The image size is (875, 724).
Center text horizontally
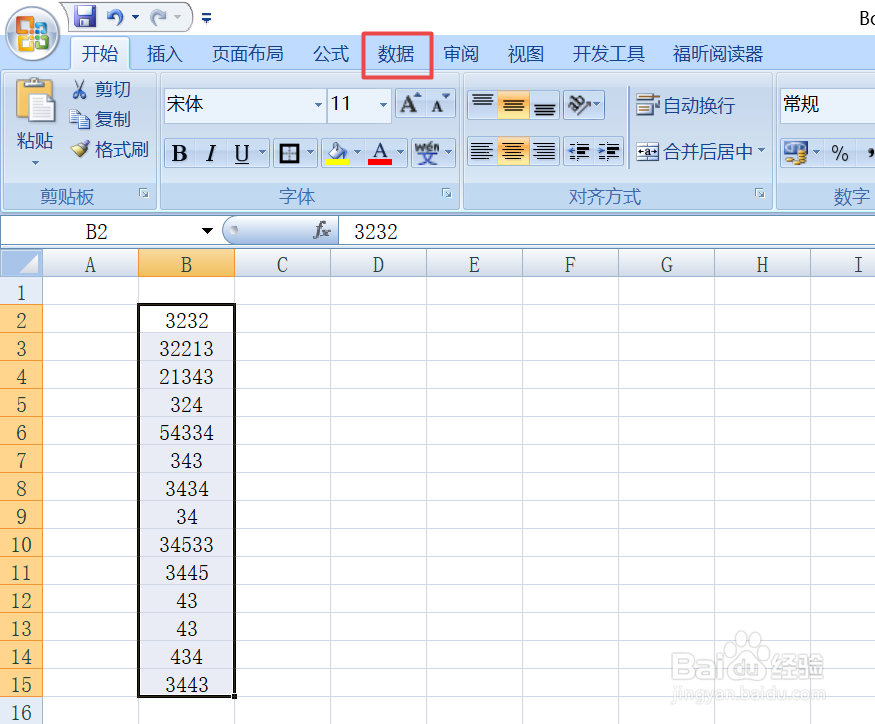coord(513,151)
